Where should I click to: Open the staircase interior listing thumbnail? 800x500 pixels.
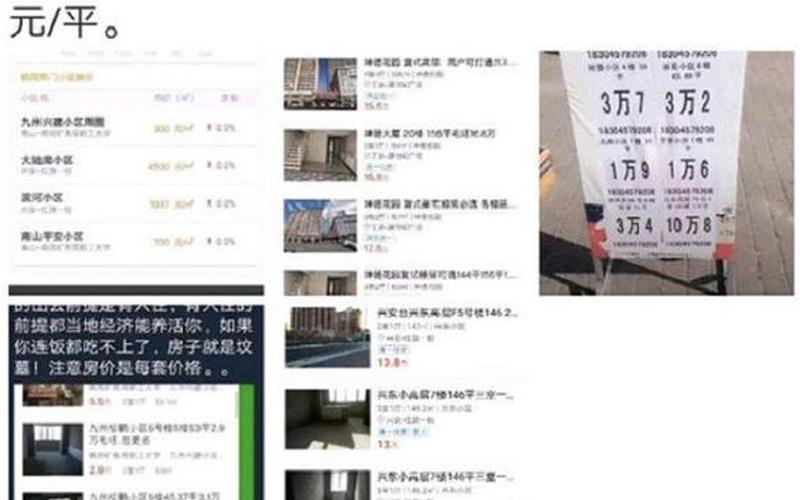(320, 155)
